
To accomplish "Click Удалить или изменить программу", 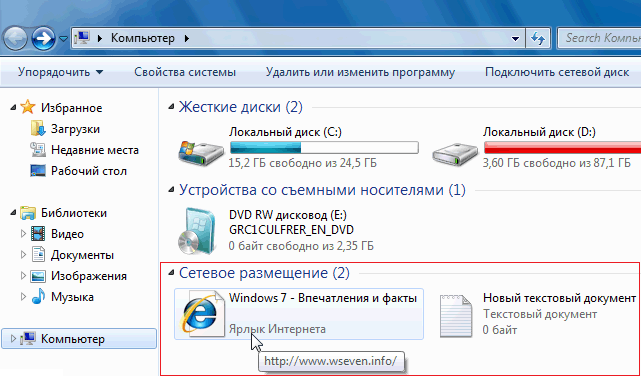I will click(x=360, y=72).
